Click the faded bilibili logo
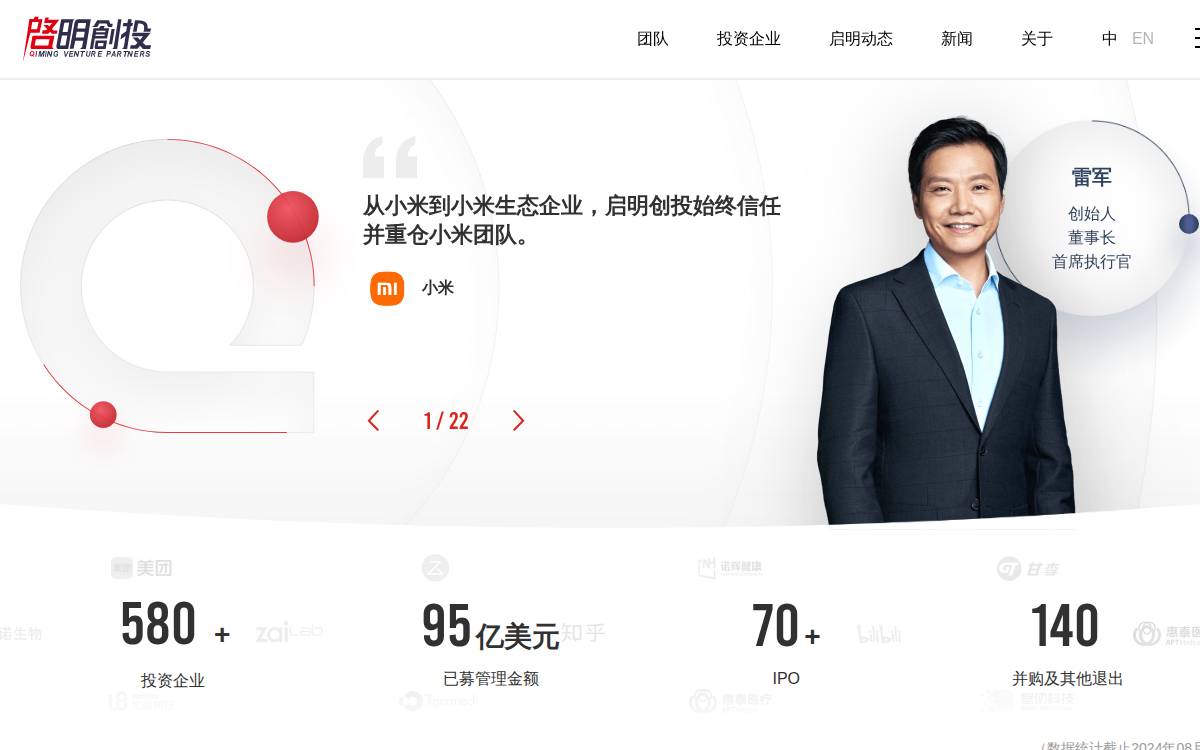This screenshot has width=1200, height=750. pyautogui.click(x=879, y=633)
